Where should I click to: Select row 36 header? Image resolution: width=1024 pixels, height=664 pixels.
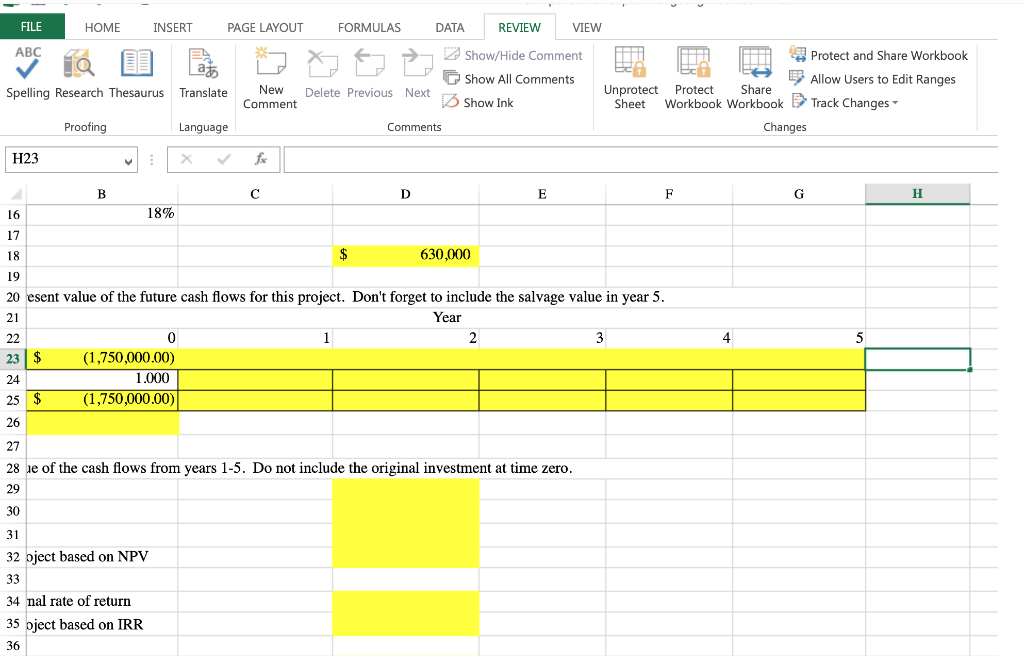[x=13, y=646]
